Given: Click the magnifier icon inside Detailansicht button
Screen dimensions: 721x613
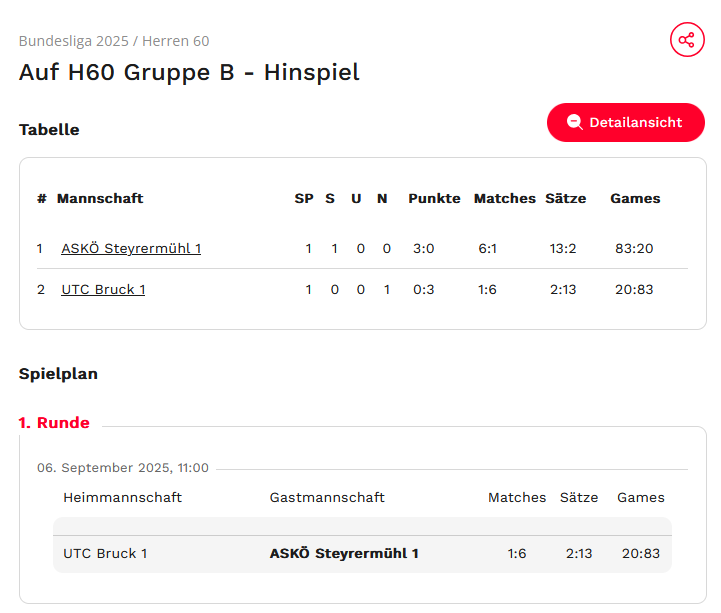Looking at the screenshot, I should [575, 122].
